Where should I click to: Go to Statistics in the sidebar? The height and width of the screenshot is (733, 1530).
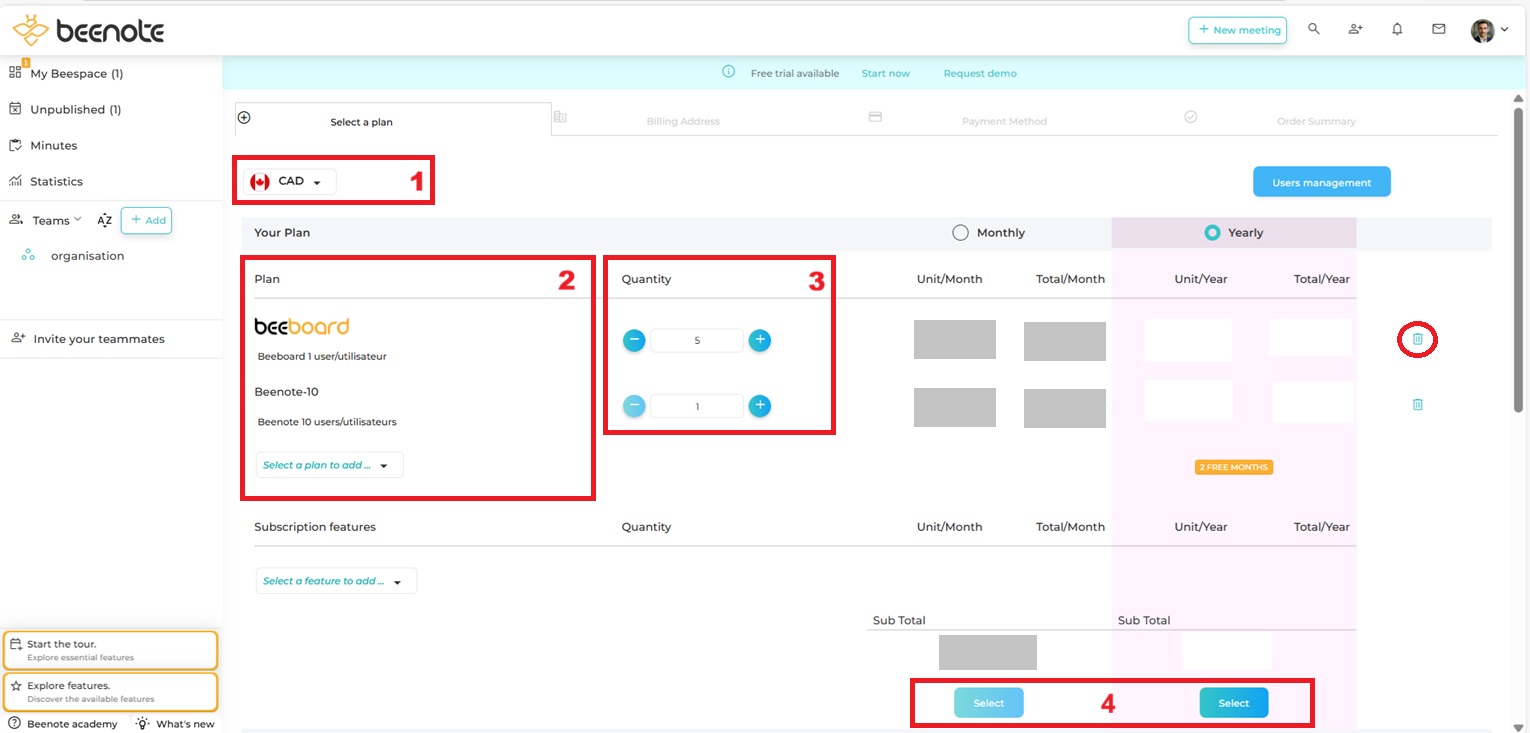tap(56, 182)
